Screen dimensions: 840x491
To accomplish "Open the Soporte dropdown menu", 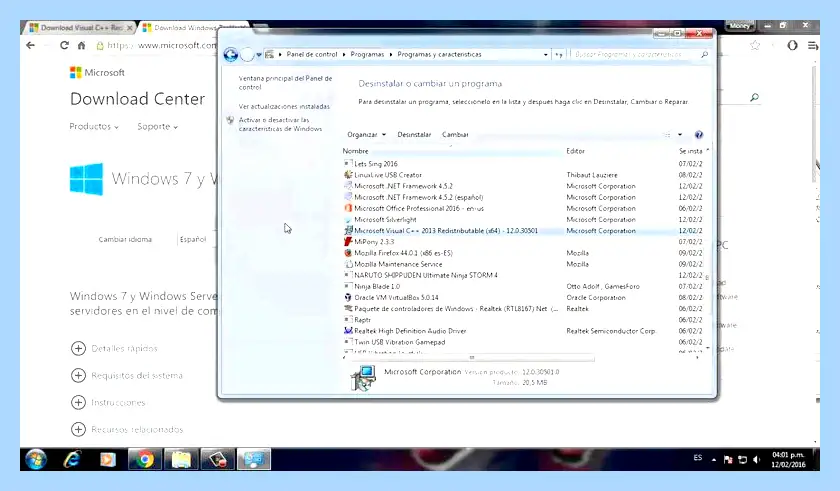I will tap(158, 127).
